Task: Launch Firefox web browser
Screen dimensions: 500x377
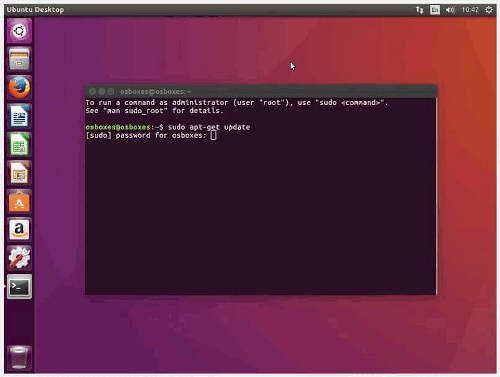Action: click(19, 88)
